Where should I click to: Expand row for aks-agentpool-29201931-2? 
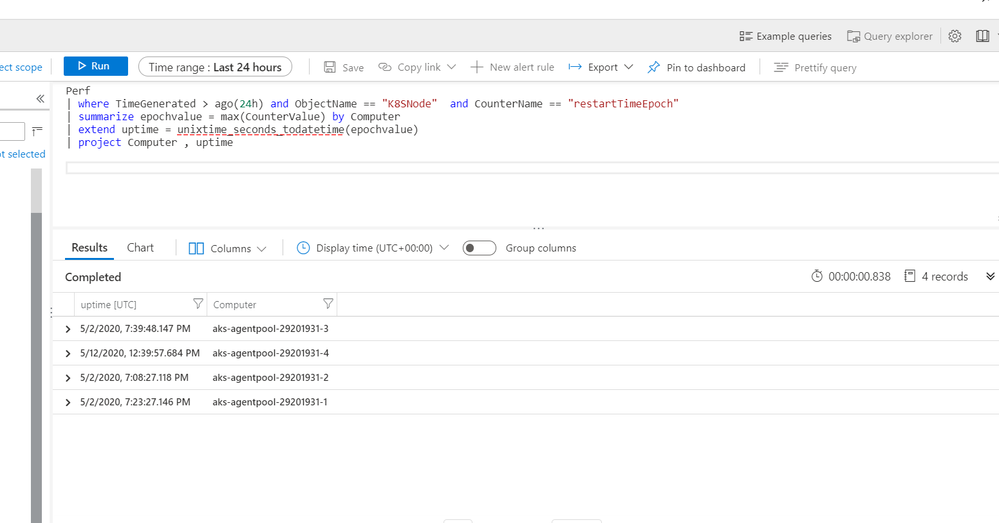pos(68,378)
